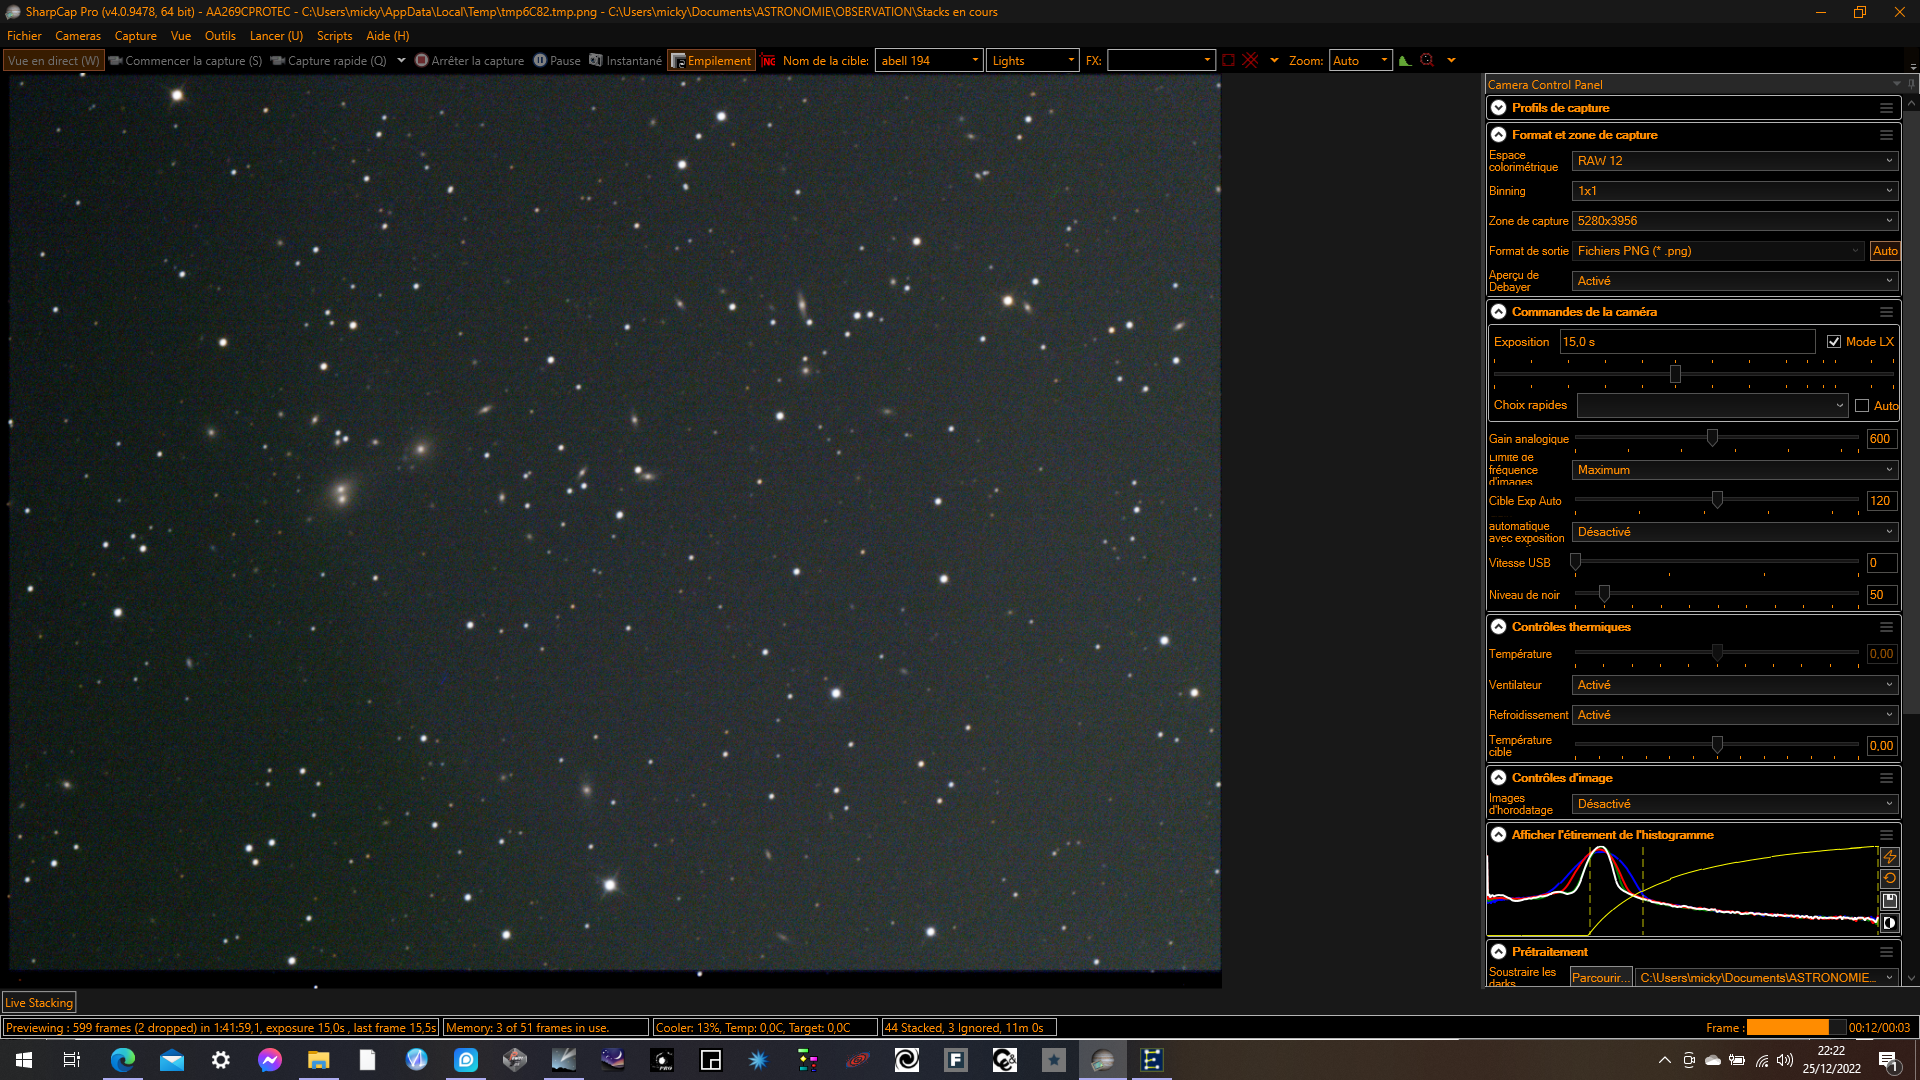Open the Refroidissement Activé dropdown
This screenshot has width=1920, height=1080.
tap(1735, 715)
